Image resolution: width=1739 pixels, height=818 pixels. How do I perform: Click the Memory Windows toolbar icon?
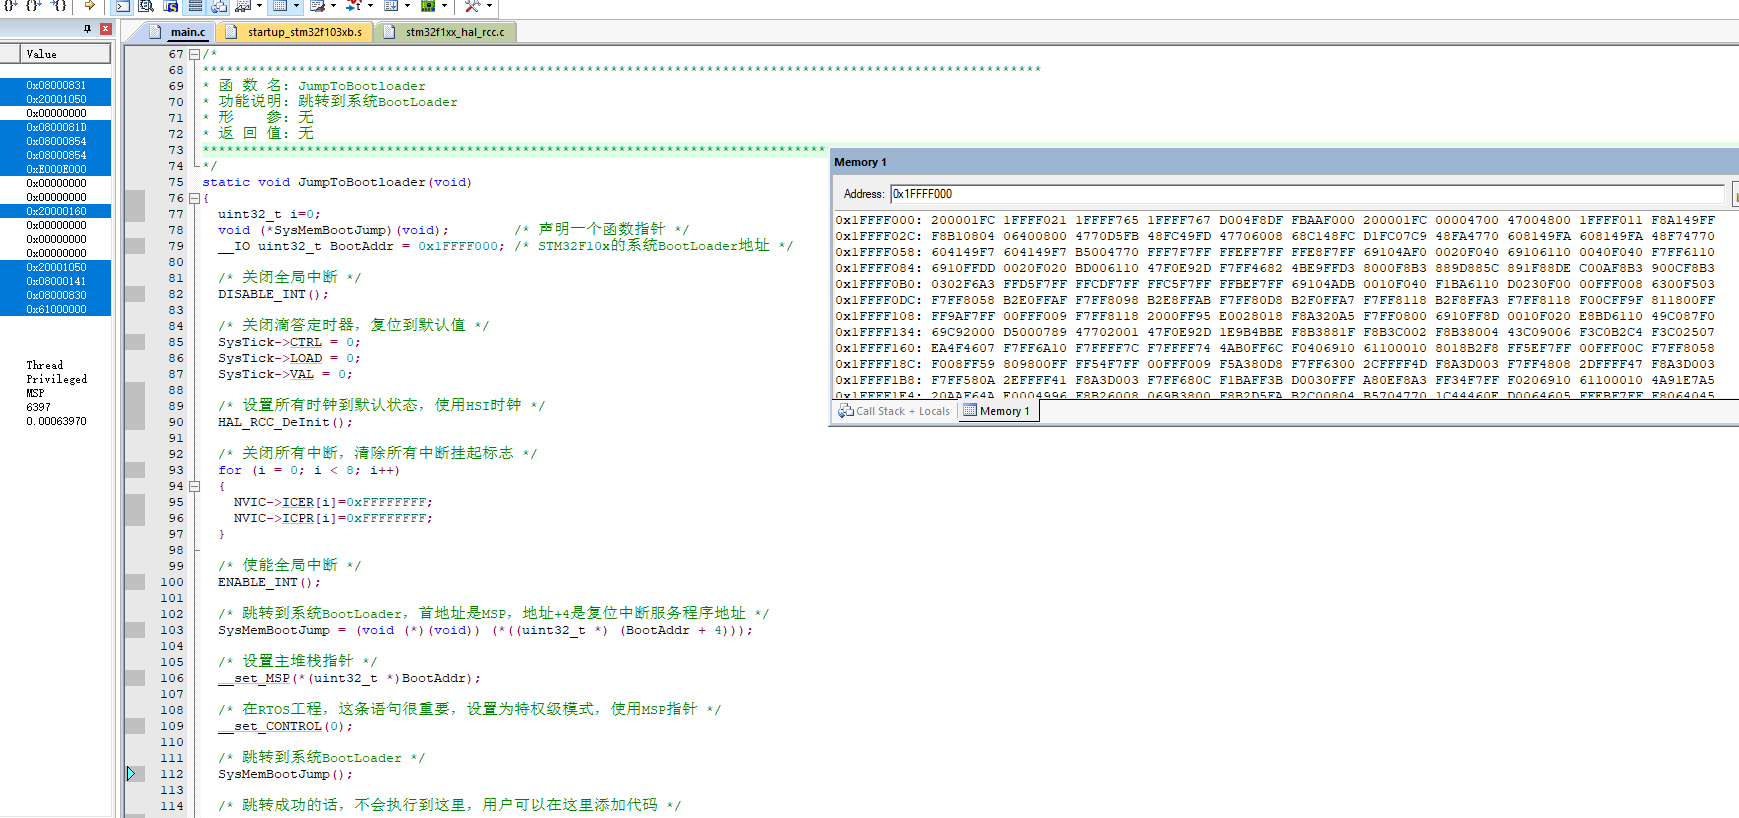click(x=279, y=5)
